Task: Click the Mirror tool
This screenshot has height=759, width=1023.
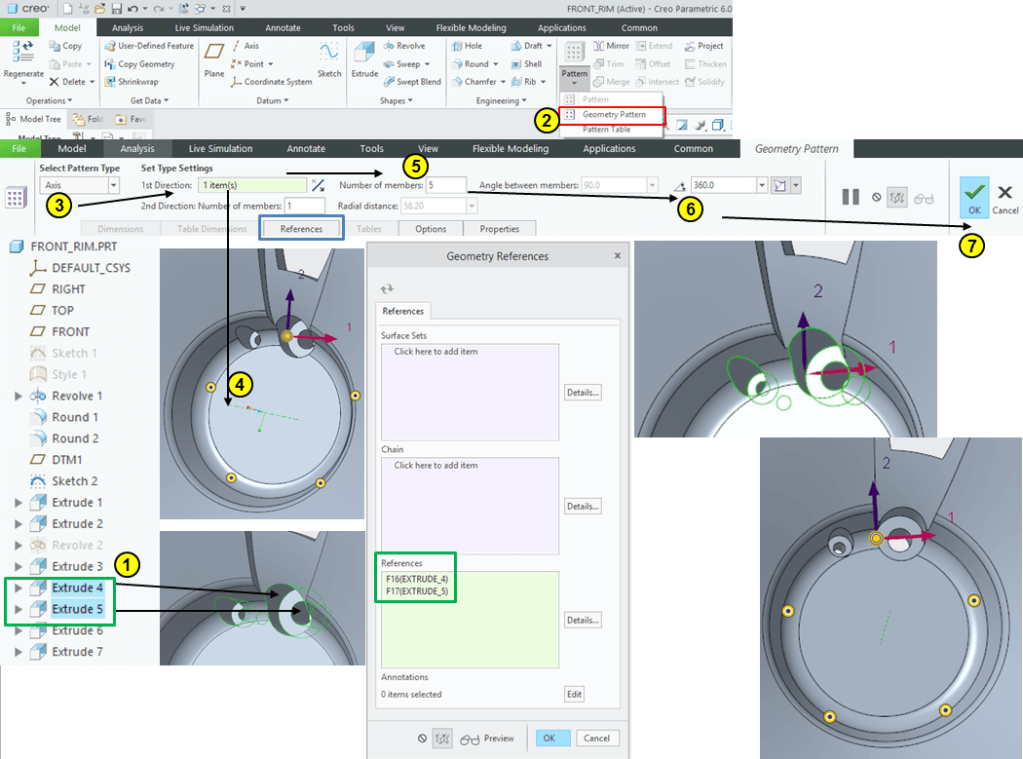Action: 610,46
